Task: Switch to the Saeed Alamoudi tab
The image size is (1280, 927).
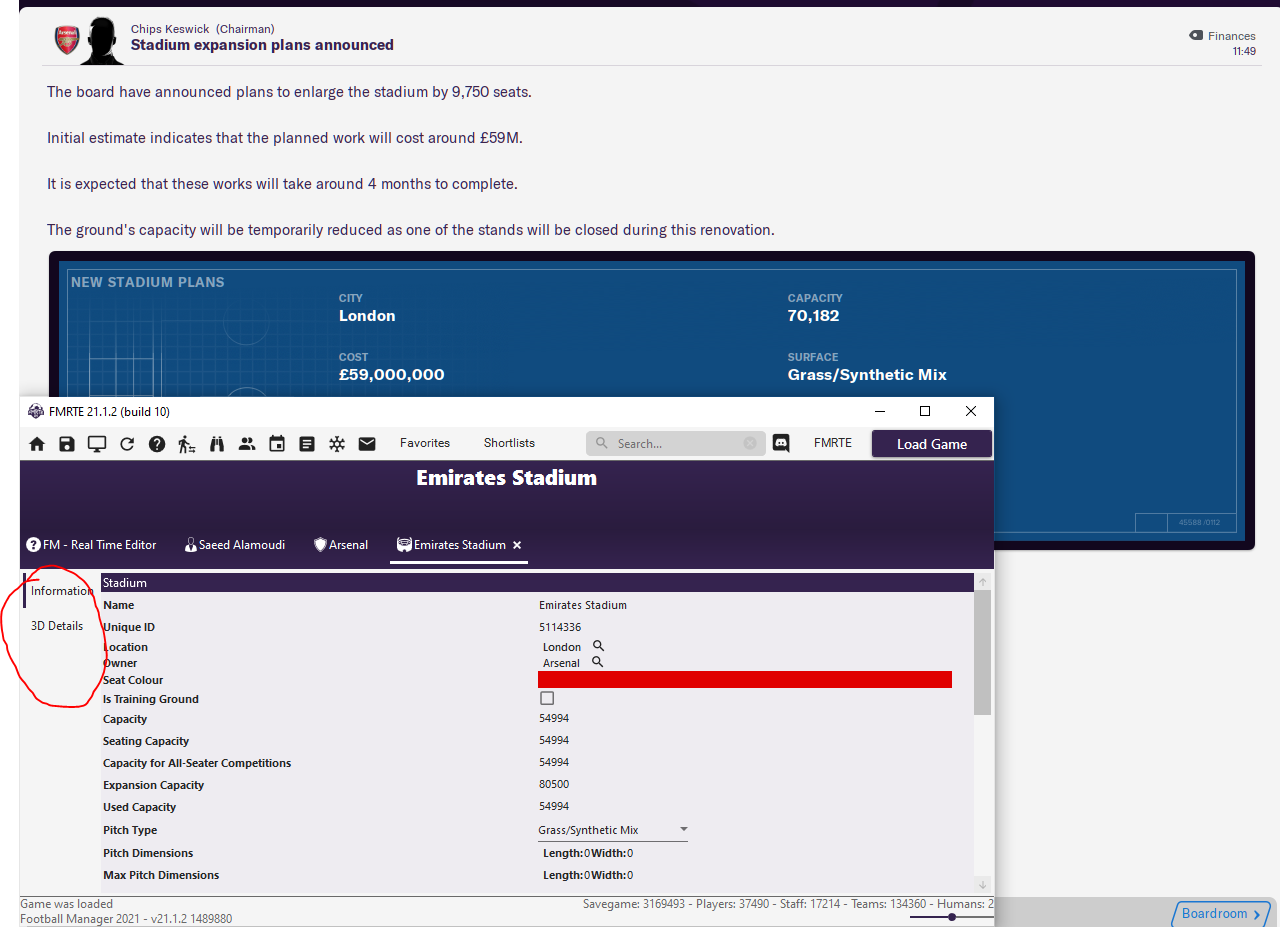Action: pyautogui.click(x=235, y=545)
